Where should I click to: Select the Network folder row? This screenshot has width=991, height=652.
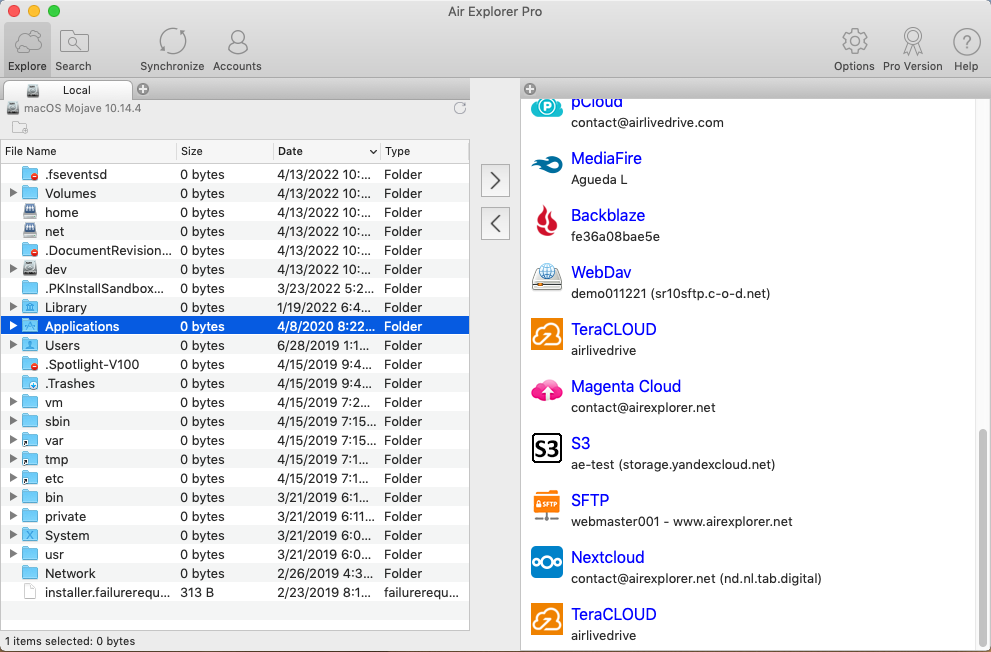pos(234,573)
